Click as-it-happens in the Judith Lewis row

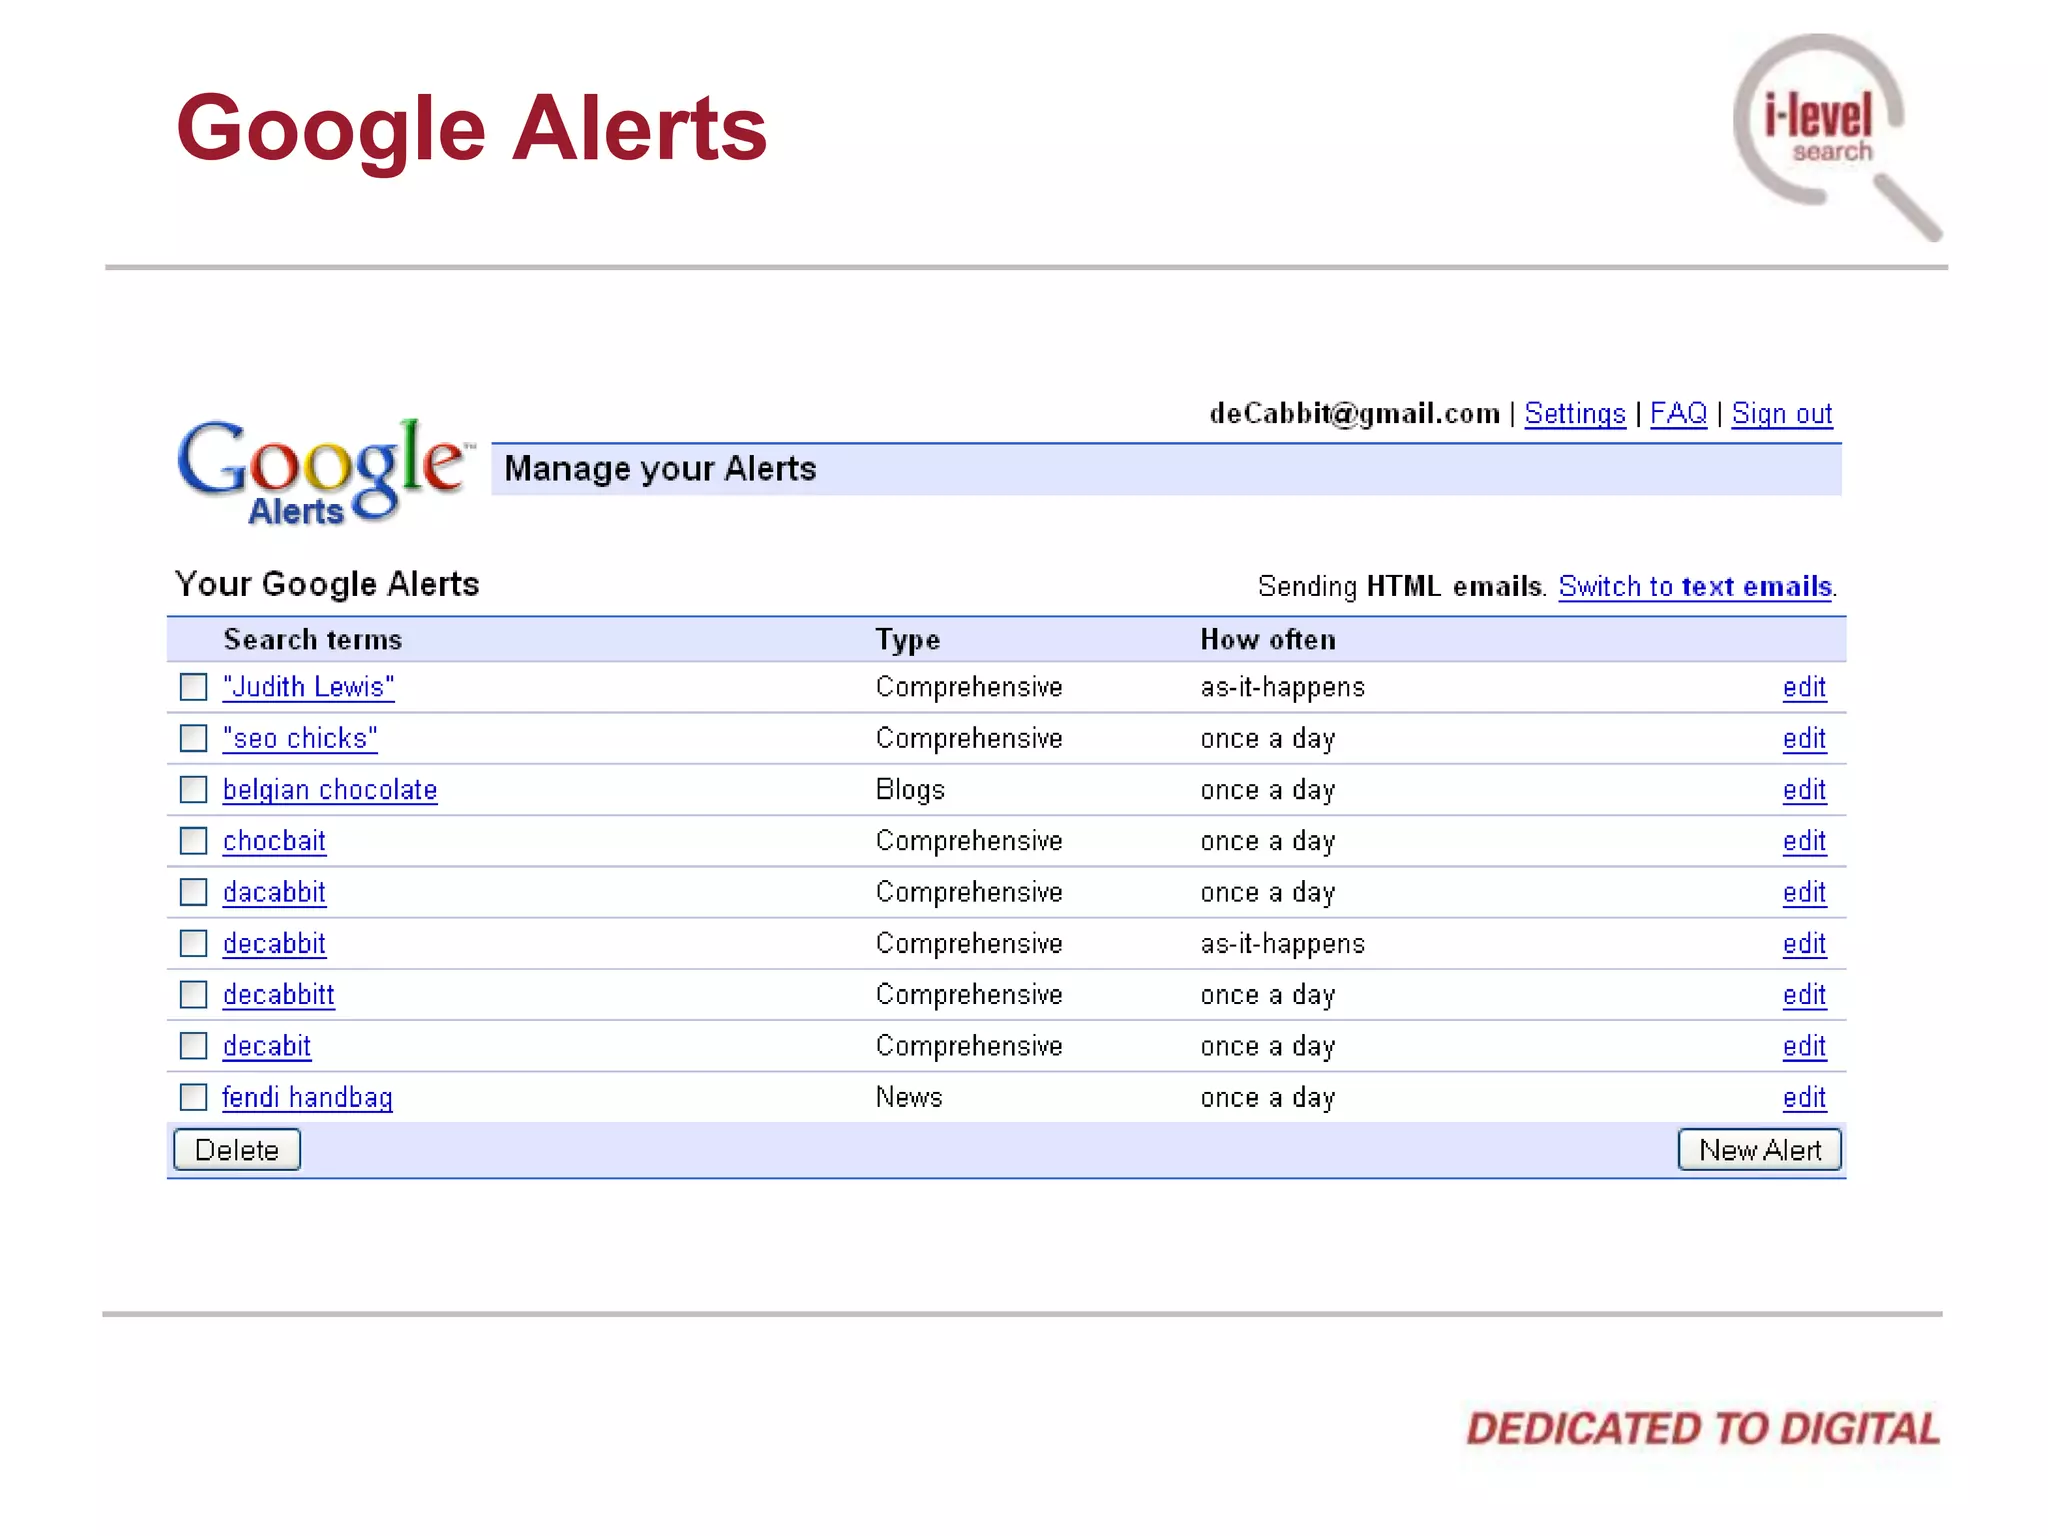(x=1283, y=687)
